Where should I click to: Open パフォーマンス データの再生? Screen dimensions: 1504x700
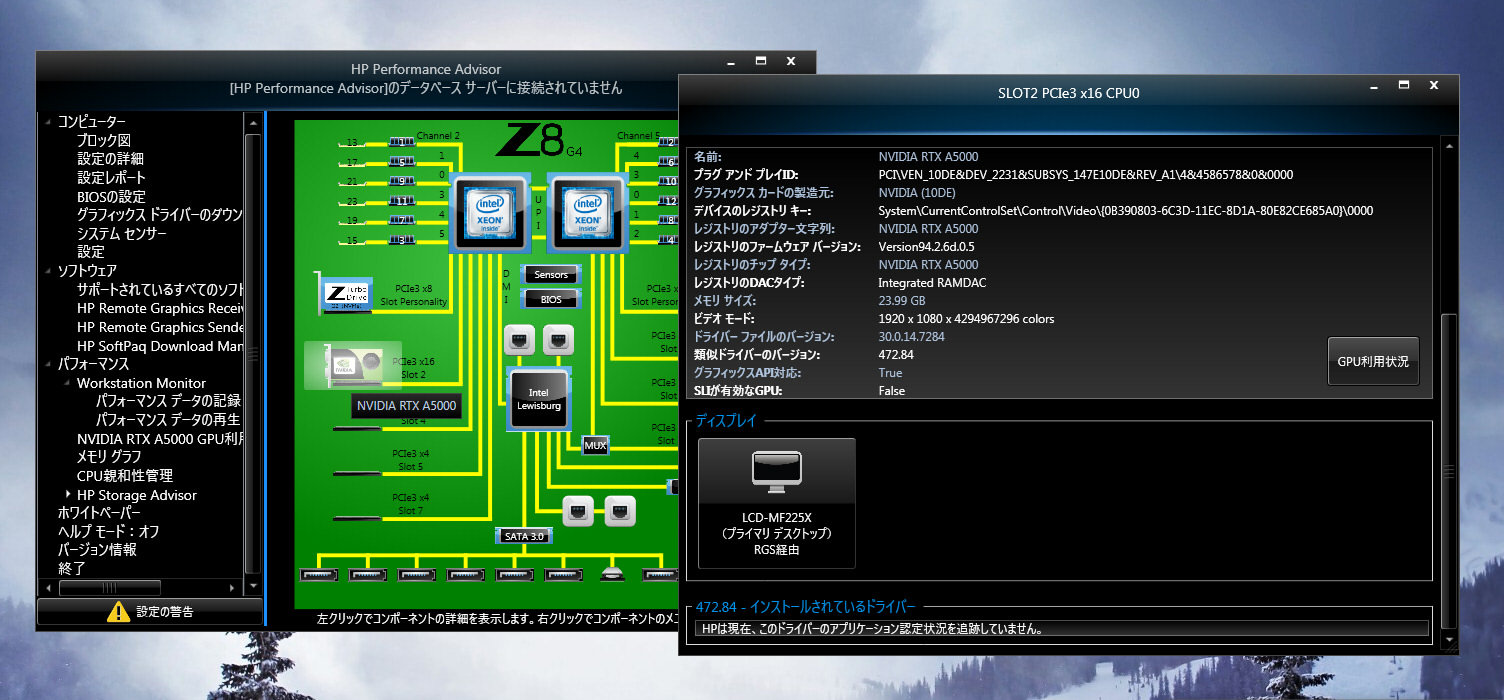[168, 420]
